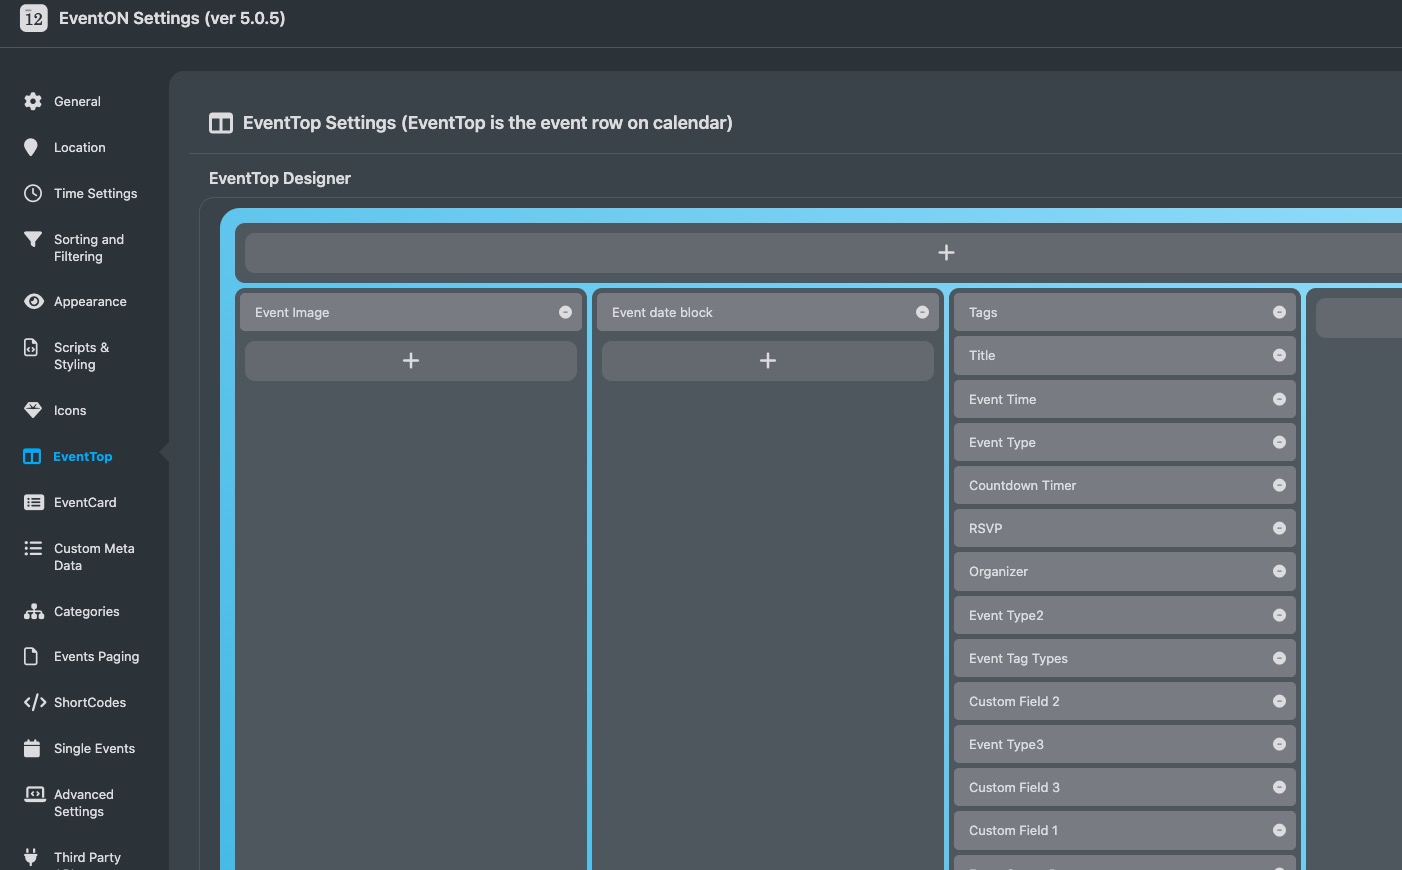Click the Sorting and Filtering funnel icon
1402x870 pixels.
click(x=33, y=239)
